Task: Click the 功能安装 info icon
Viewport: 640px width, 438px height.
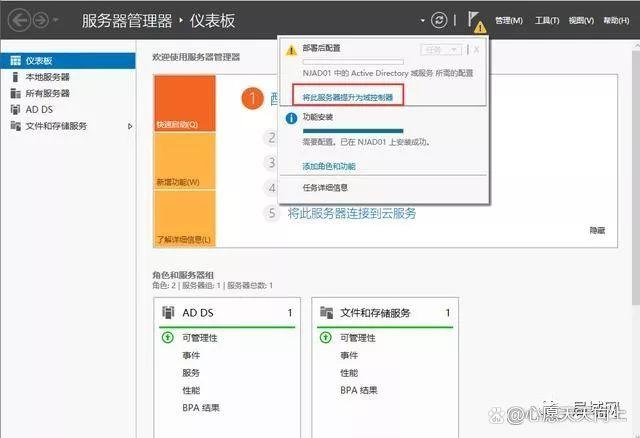Action: (291, 119)
